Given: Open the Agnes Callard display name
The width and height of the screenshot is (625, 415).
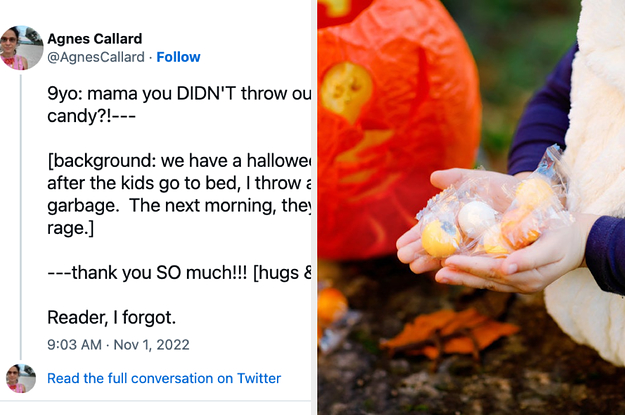Looking at the screenshot, I should [x=95, y=38].
